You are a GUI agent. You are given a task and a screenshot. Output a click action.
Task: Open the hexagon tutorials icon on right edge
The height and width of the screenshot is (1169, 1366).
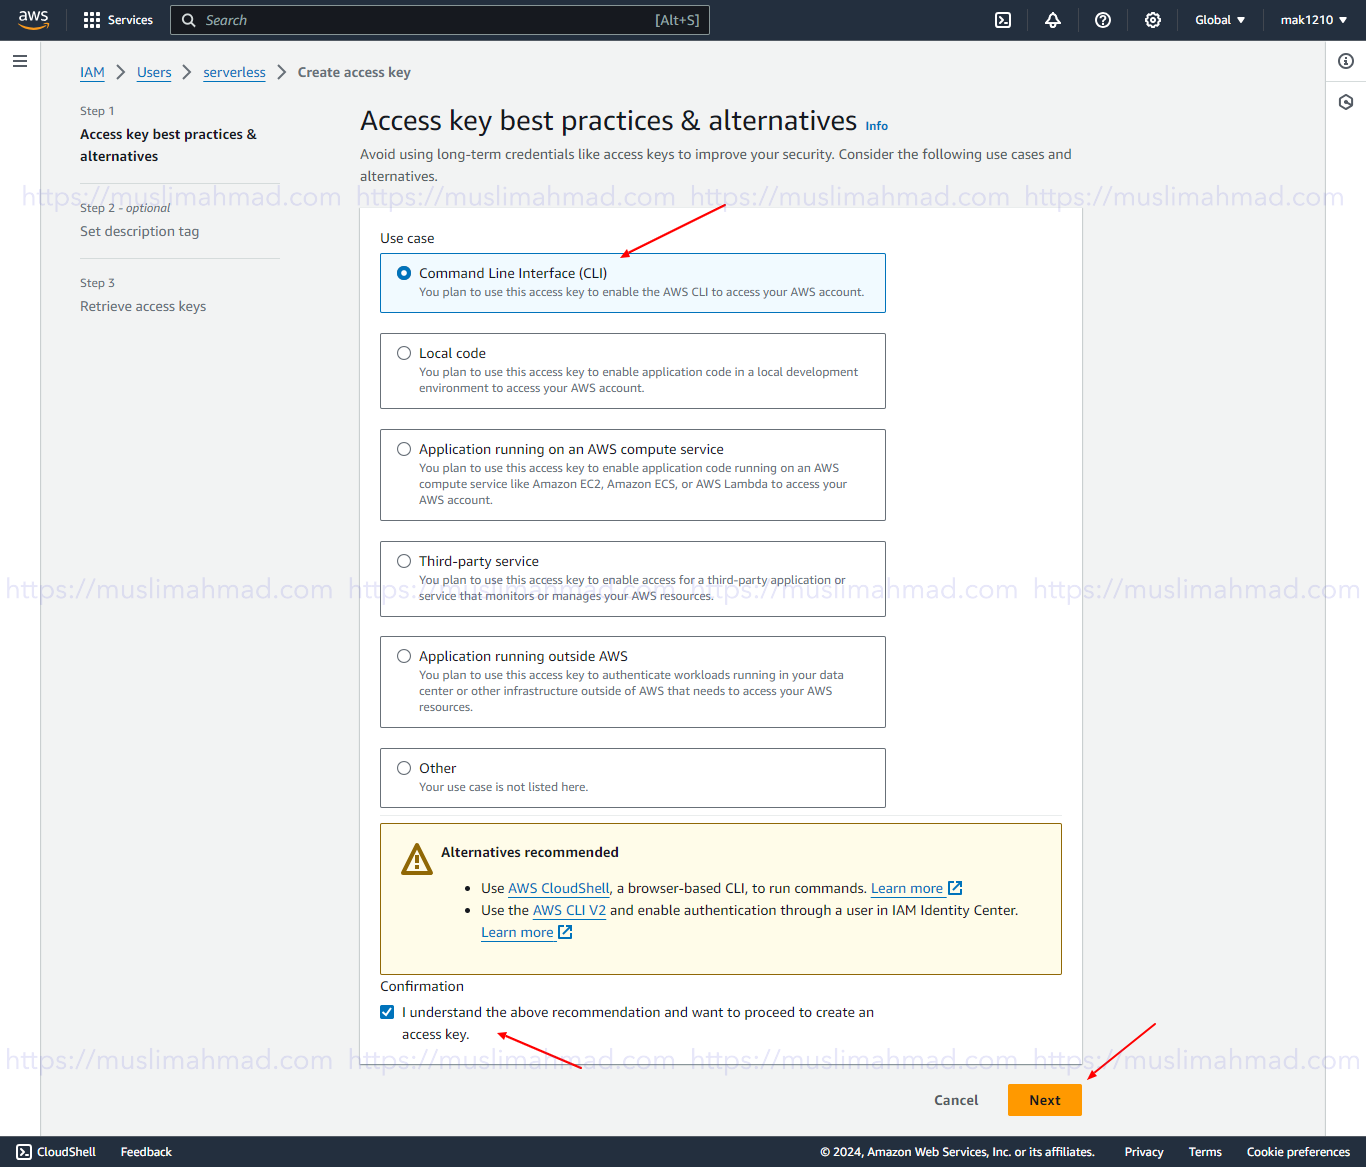click(1346, 102)
